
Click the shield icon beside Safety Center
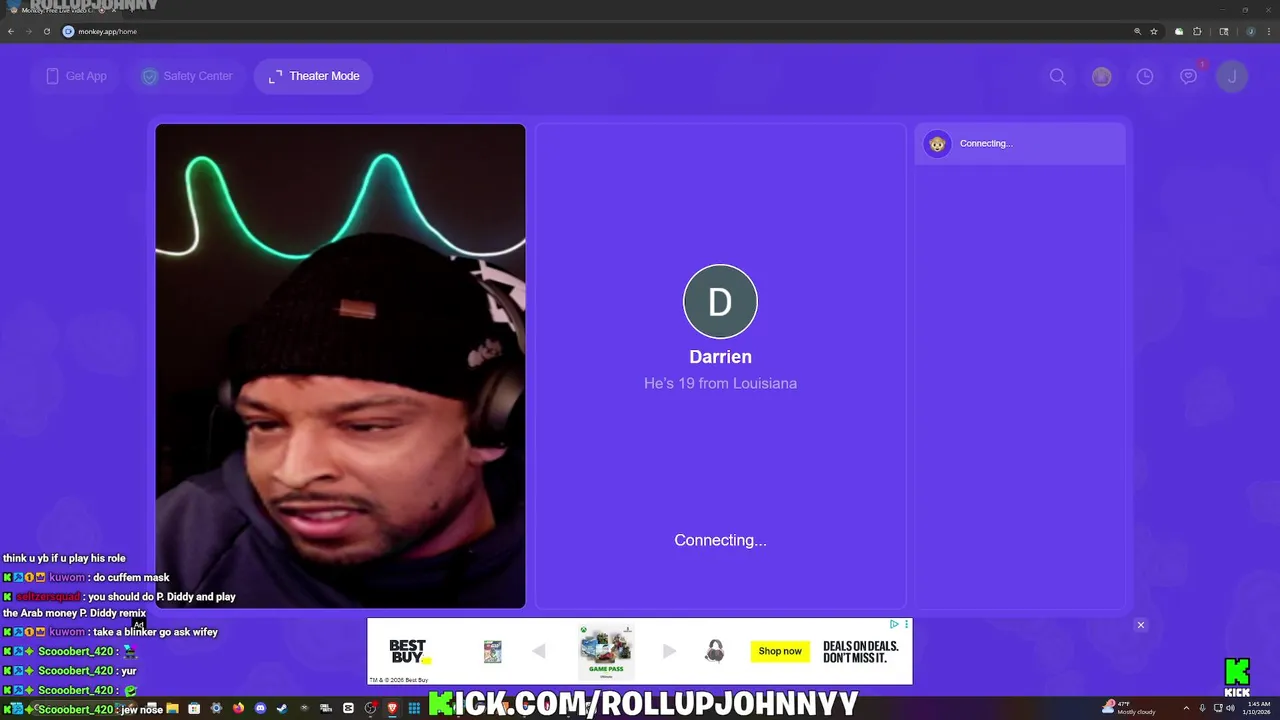[149, 76]
